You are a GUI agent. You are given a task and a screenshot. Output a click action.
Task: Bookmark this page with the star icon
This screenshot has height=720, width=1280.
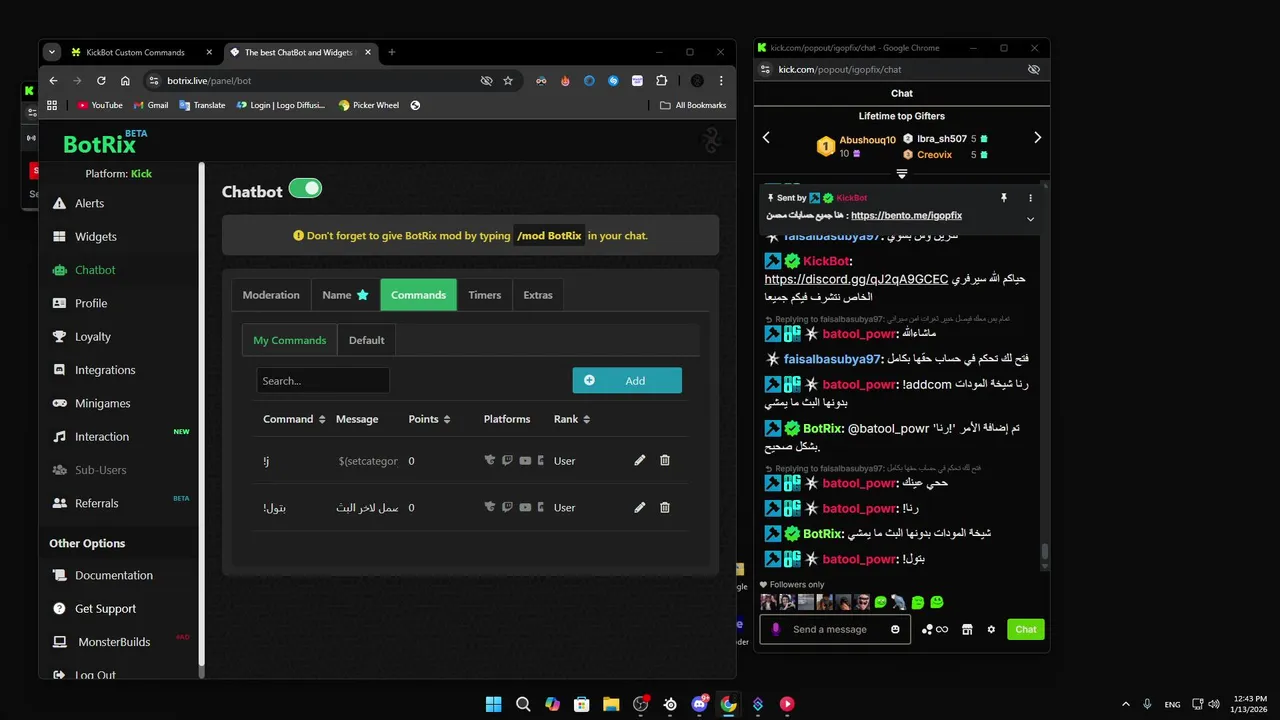[x=508, y=81]
